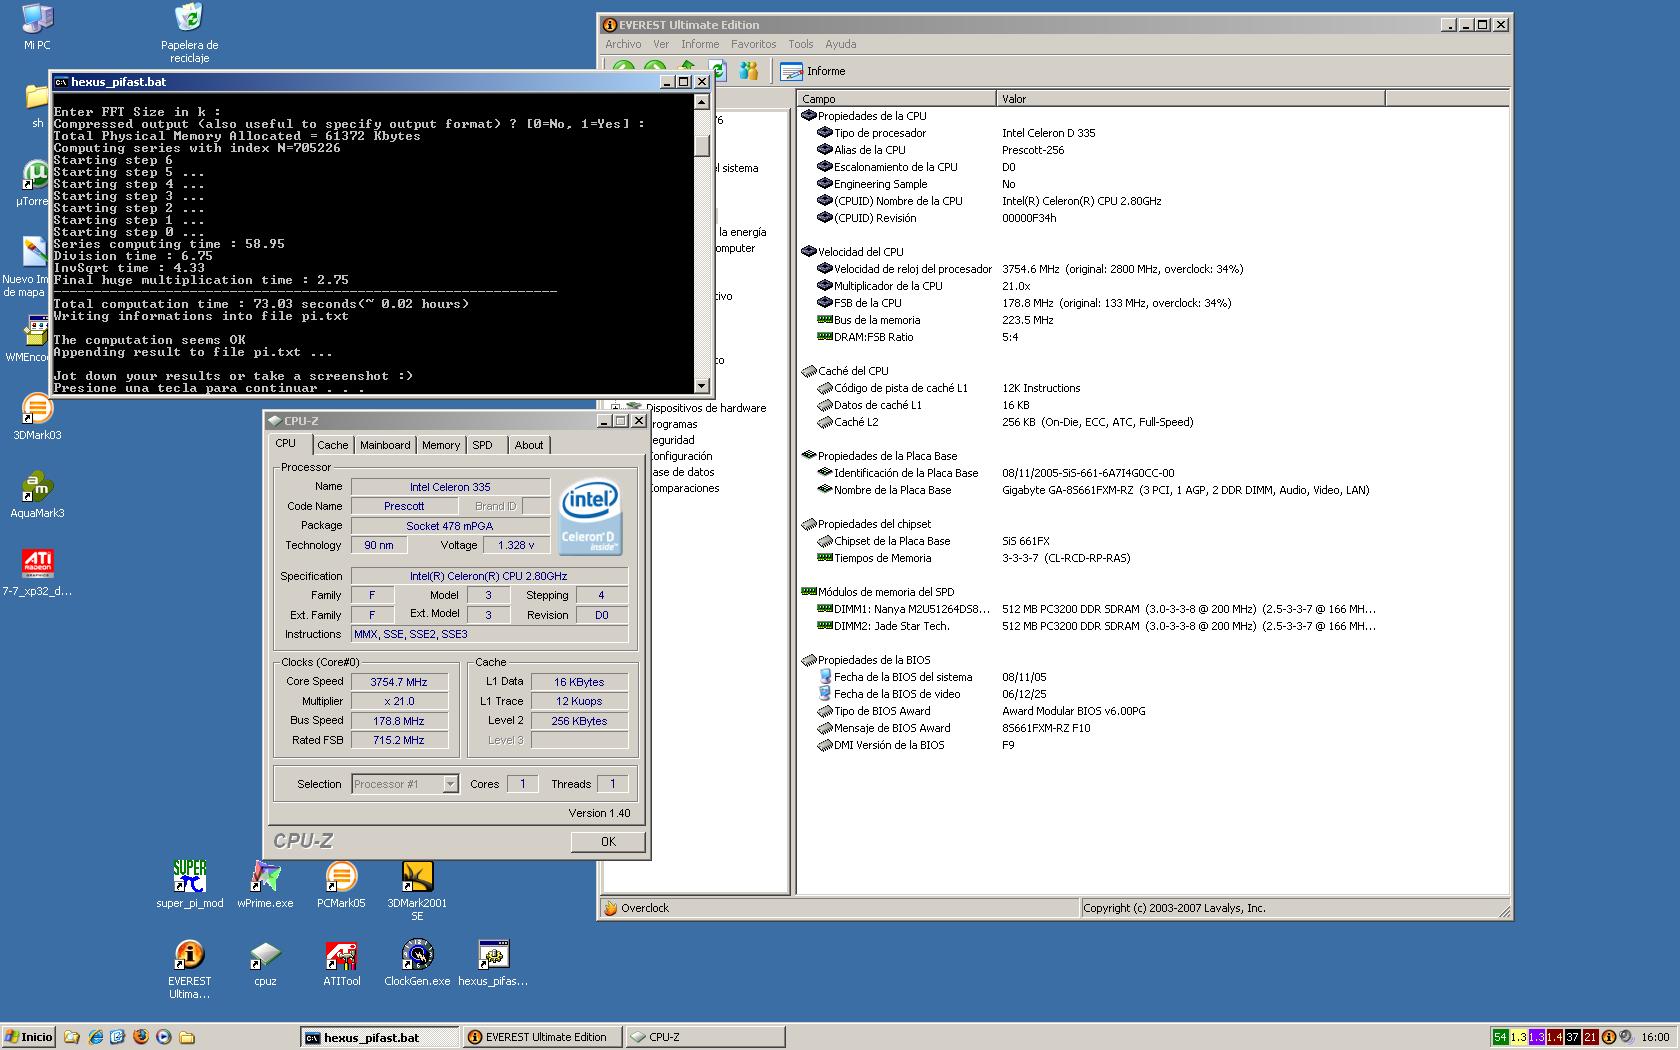Viewport: 1680px width, 1050px height.
Task: Launch 3DMark2001 SE desktop shortcut
Action: click(417, 891)
